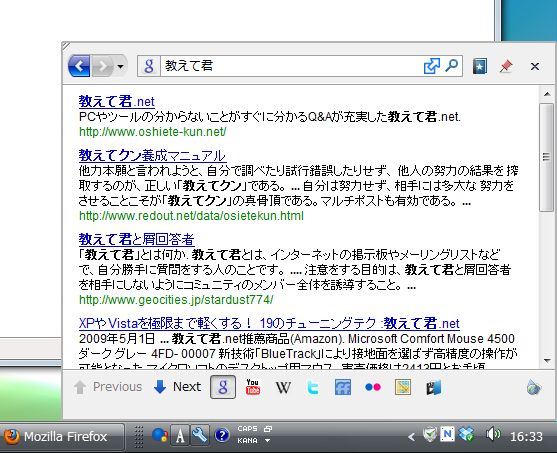Click the results scrollbar thumb
The height and width of the screenshot is (453, 557).
pyautogui.click(x=546, y=157)
